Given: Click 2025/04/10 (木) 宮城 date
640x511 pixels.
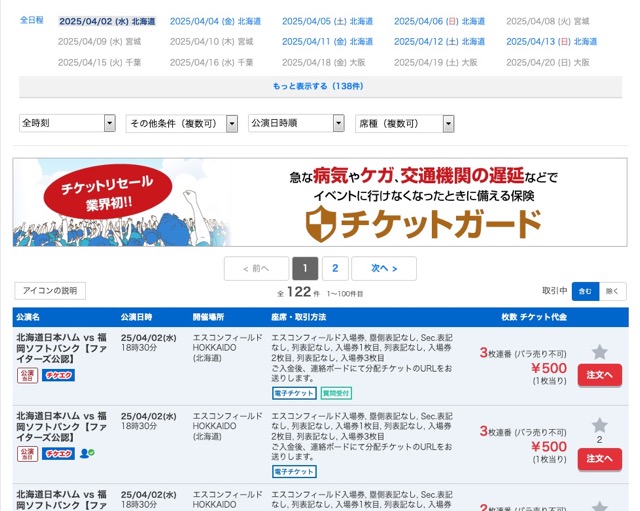Looking at the screenshot, I should [x=211, y=42].
